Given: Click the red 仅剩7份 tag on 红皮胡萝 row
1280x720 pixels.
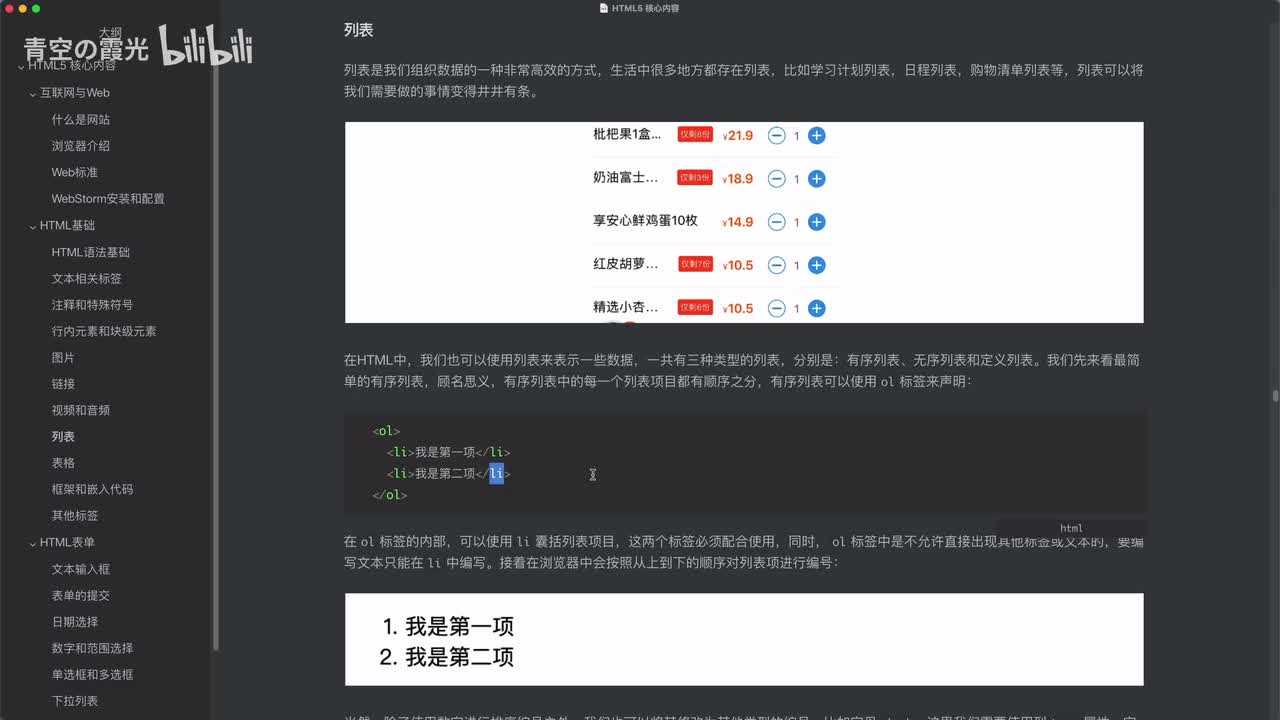Looking at the screenshot, I should click(695, 264).
